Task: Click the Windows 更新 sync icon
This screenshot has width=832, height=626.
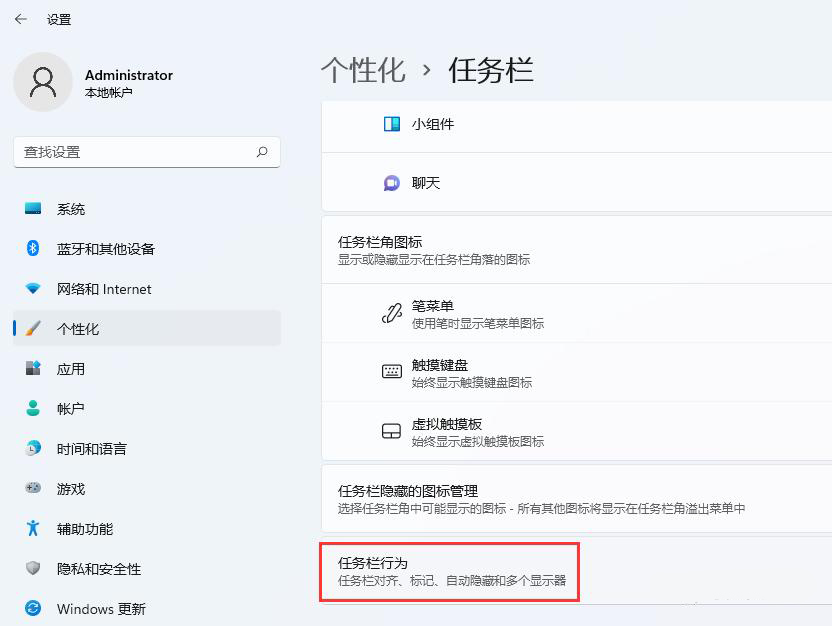Action: tap(33, 608)
